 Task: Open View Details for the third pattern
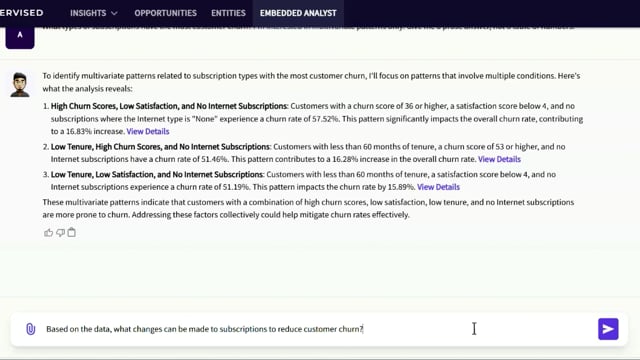point(438,187)
